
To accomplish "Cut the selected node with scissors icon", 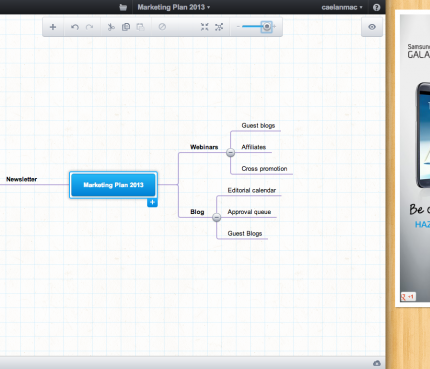I will (111, 27).
